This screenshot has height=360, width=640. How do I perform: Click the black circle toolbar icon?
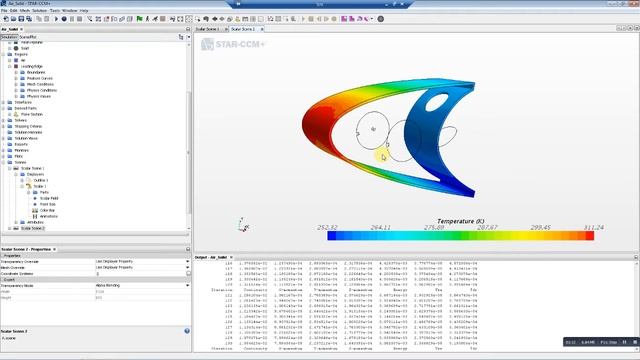point(64,19)
